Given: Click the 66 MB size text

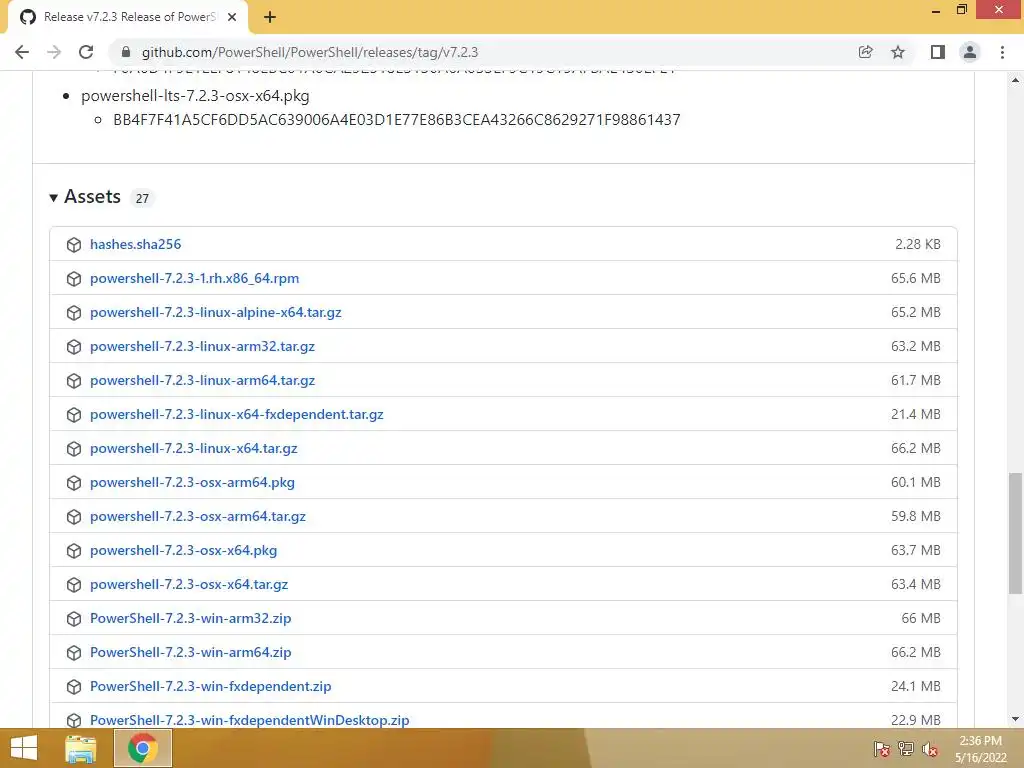Looking at the screenshot, I should [x=921, y=618].
